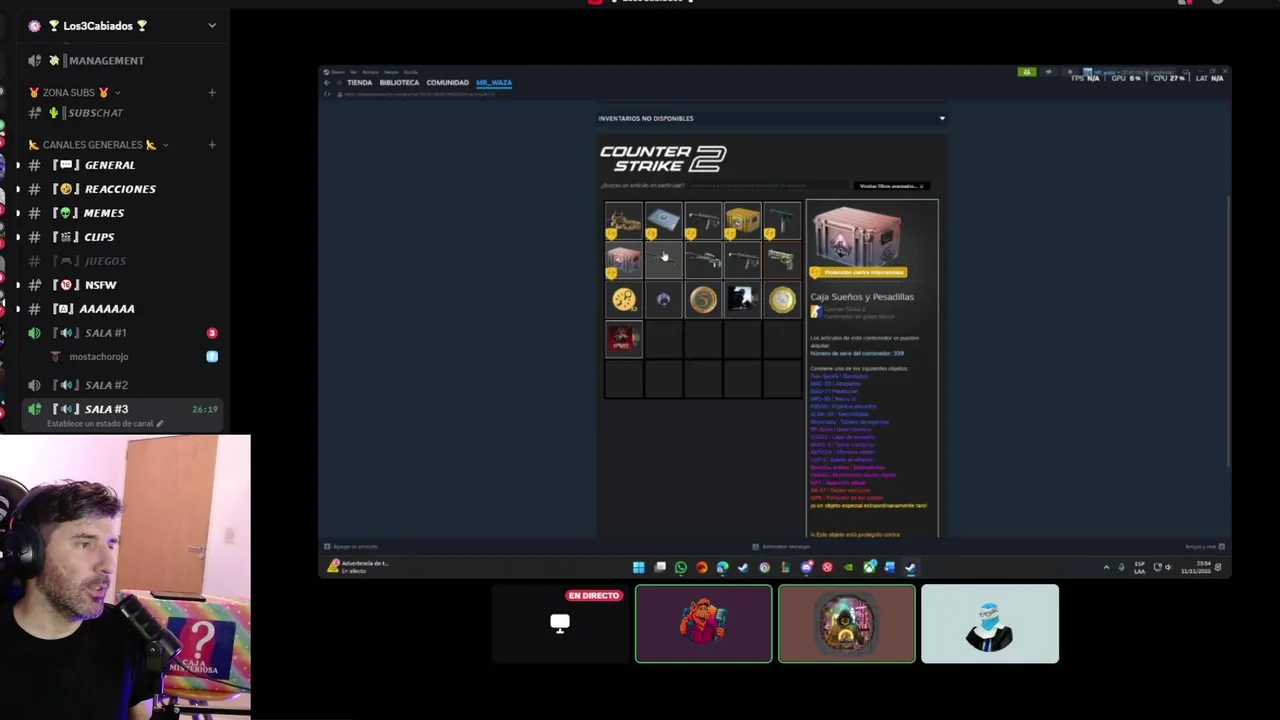Select the first inventory item, tan rifle
The height and width of the screenshot is (720, 1280).
[x=623, y=221]
